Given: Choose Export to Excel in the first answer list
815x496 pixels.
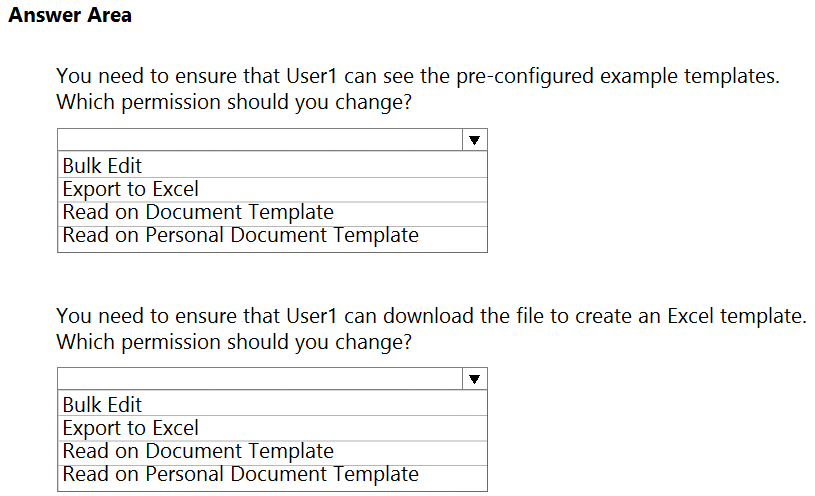Looking at the screenshot, I should click(272, 189).
